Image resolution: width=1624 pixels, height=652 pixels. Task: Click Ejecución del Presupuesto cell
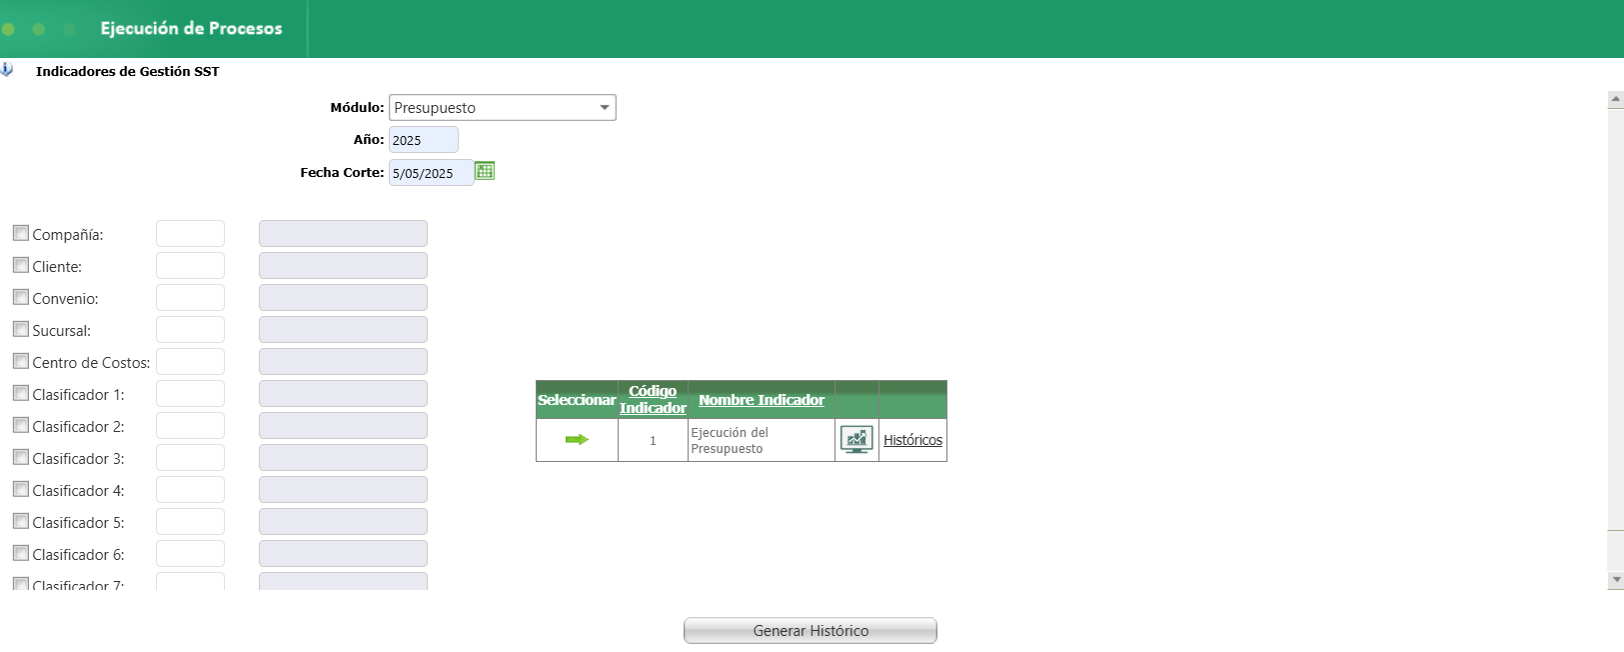coord(761,440)
